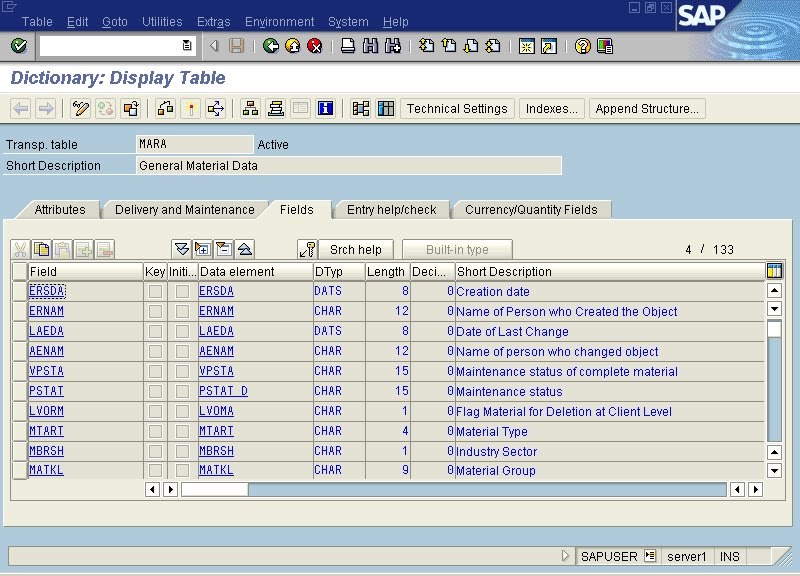Viewport: 800px width, 576px height.
Task: Toggle Key checkbox for ERSDA row
Action: pos(155,291)
